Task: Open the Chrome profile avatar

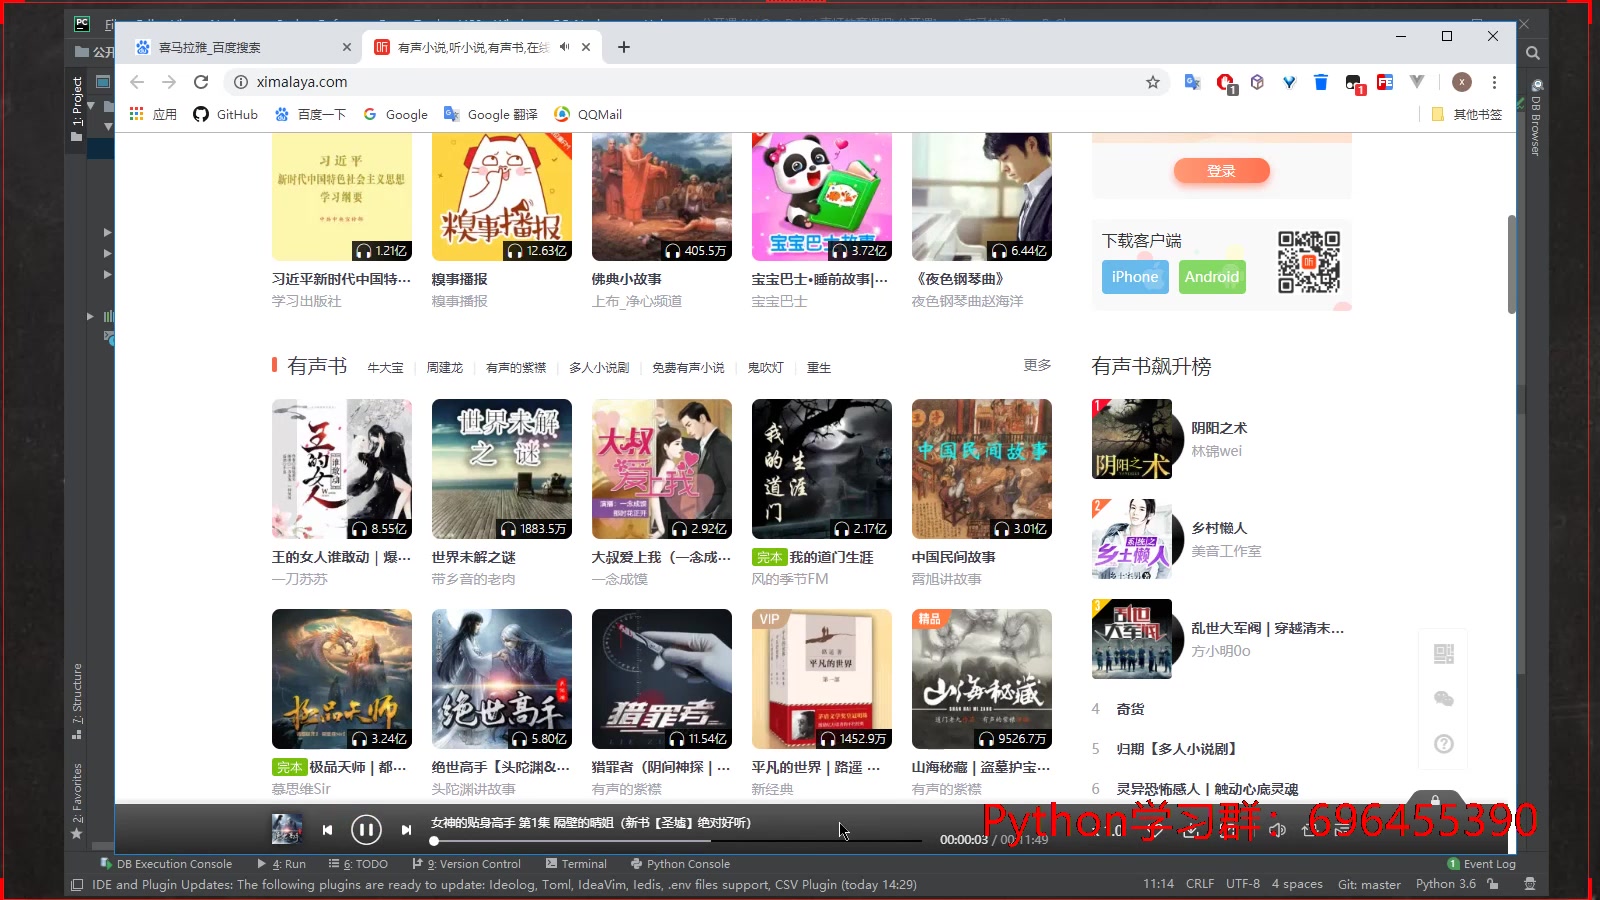Action: [1462, 82]
